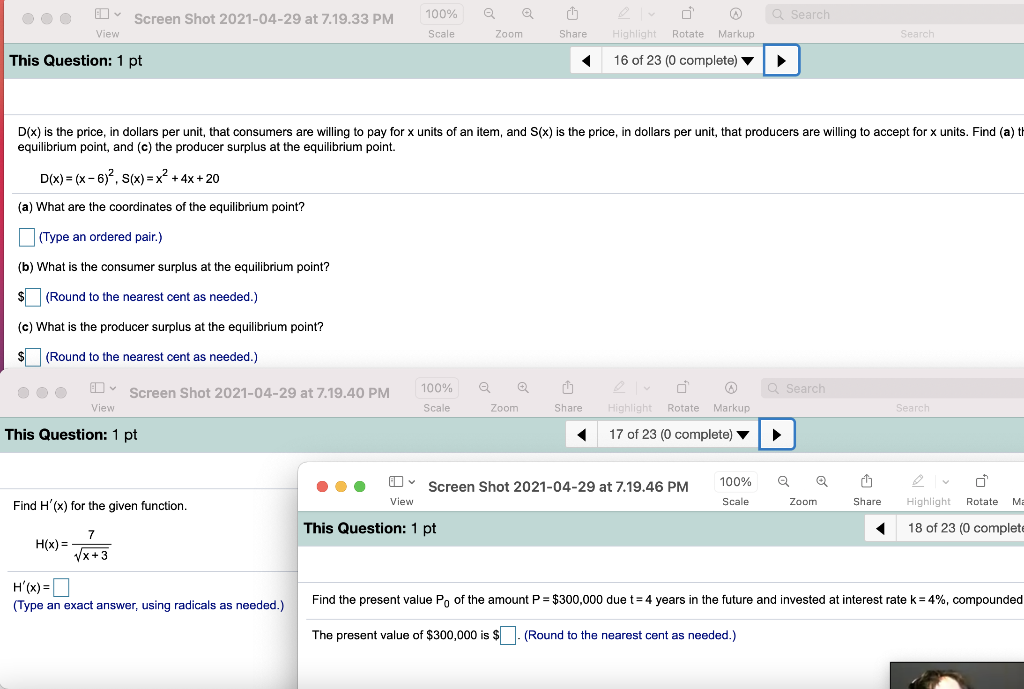Click the Rotate icon in the top Preview toolbar
This screenshot has width=1024, height=689.
tap(688, 14)
